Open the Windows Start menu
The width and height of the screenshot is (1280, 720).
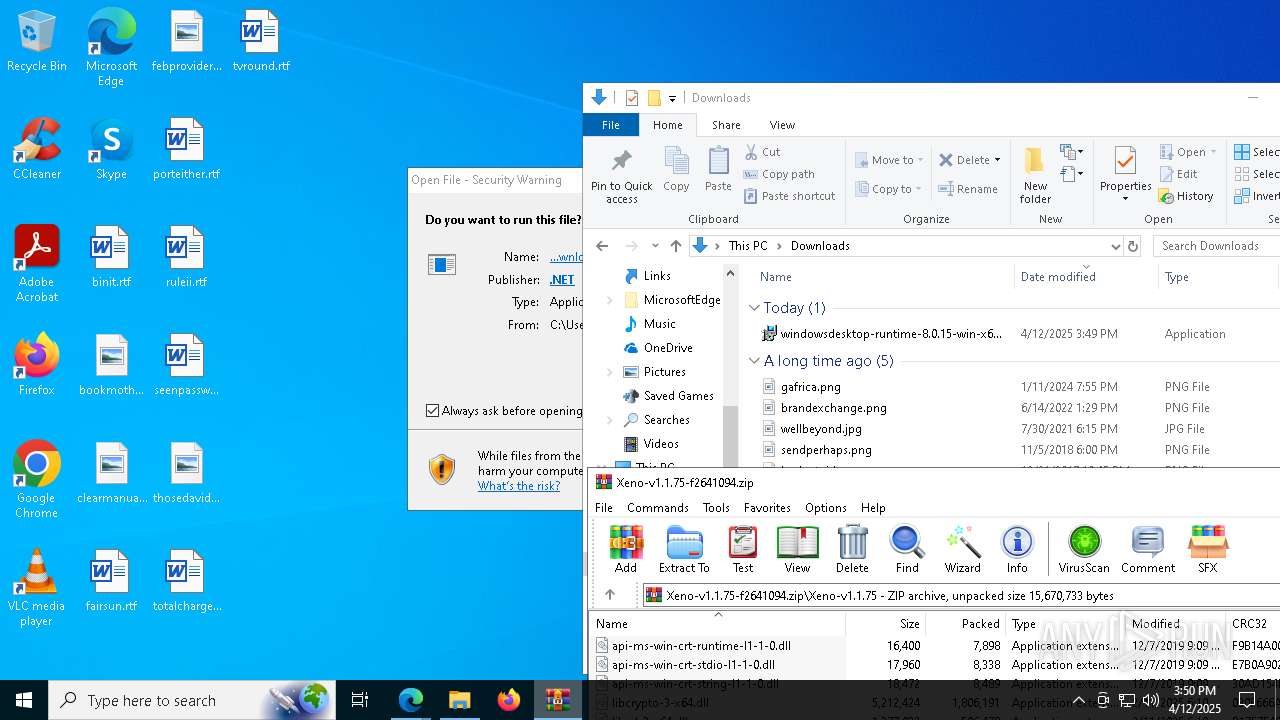[24, 700]
